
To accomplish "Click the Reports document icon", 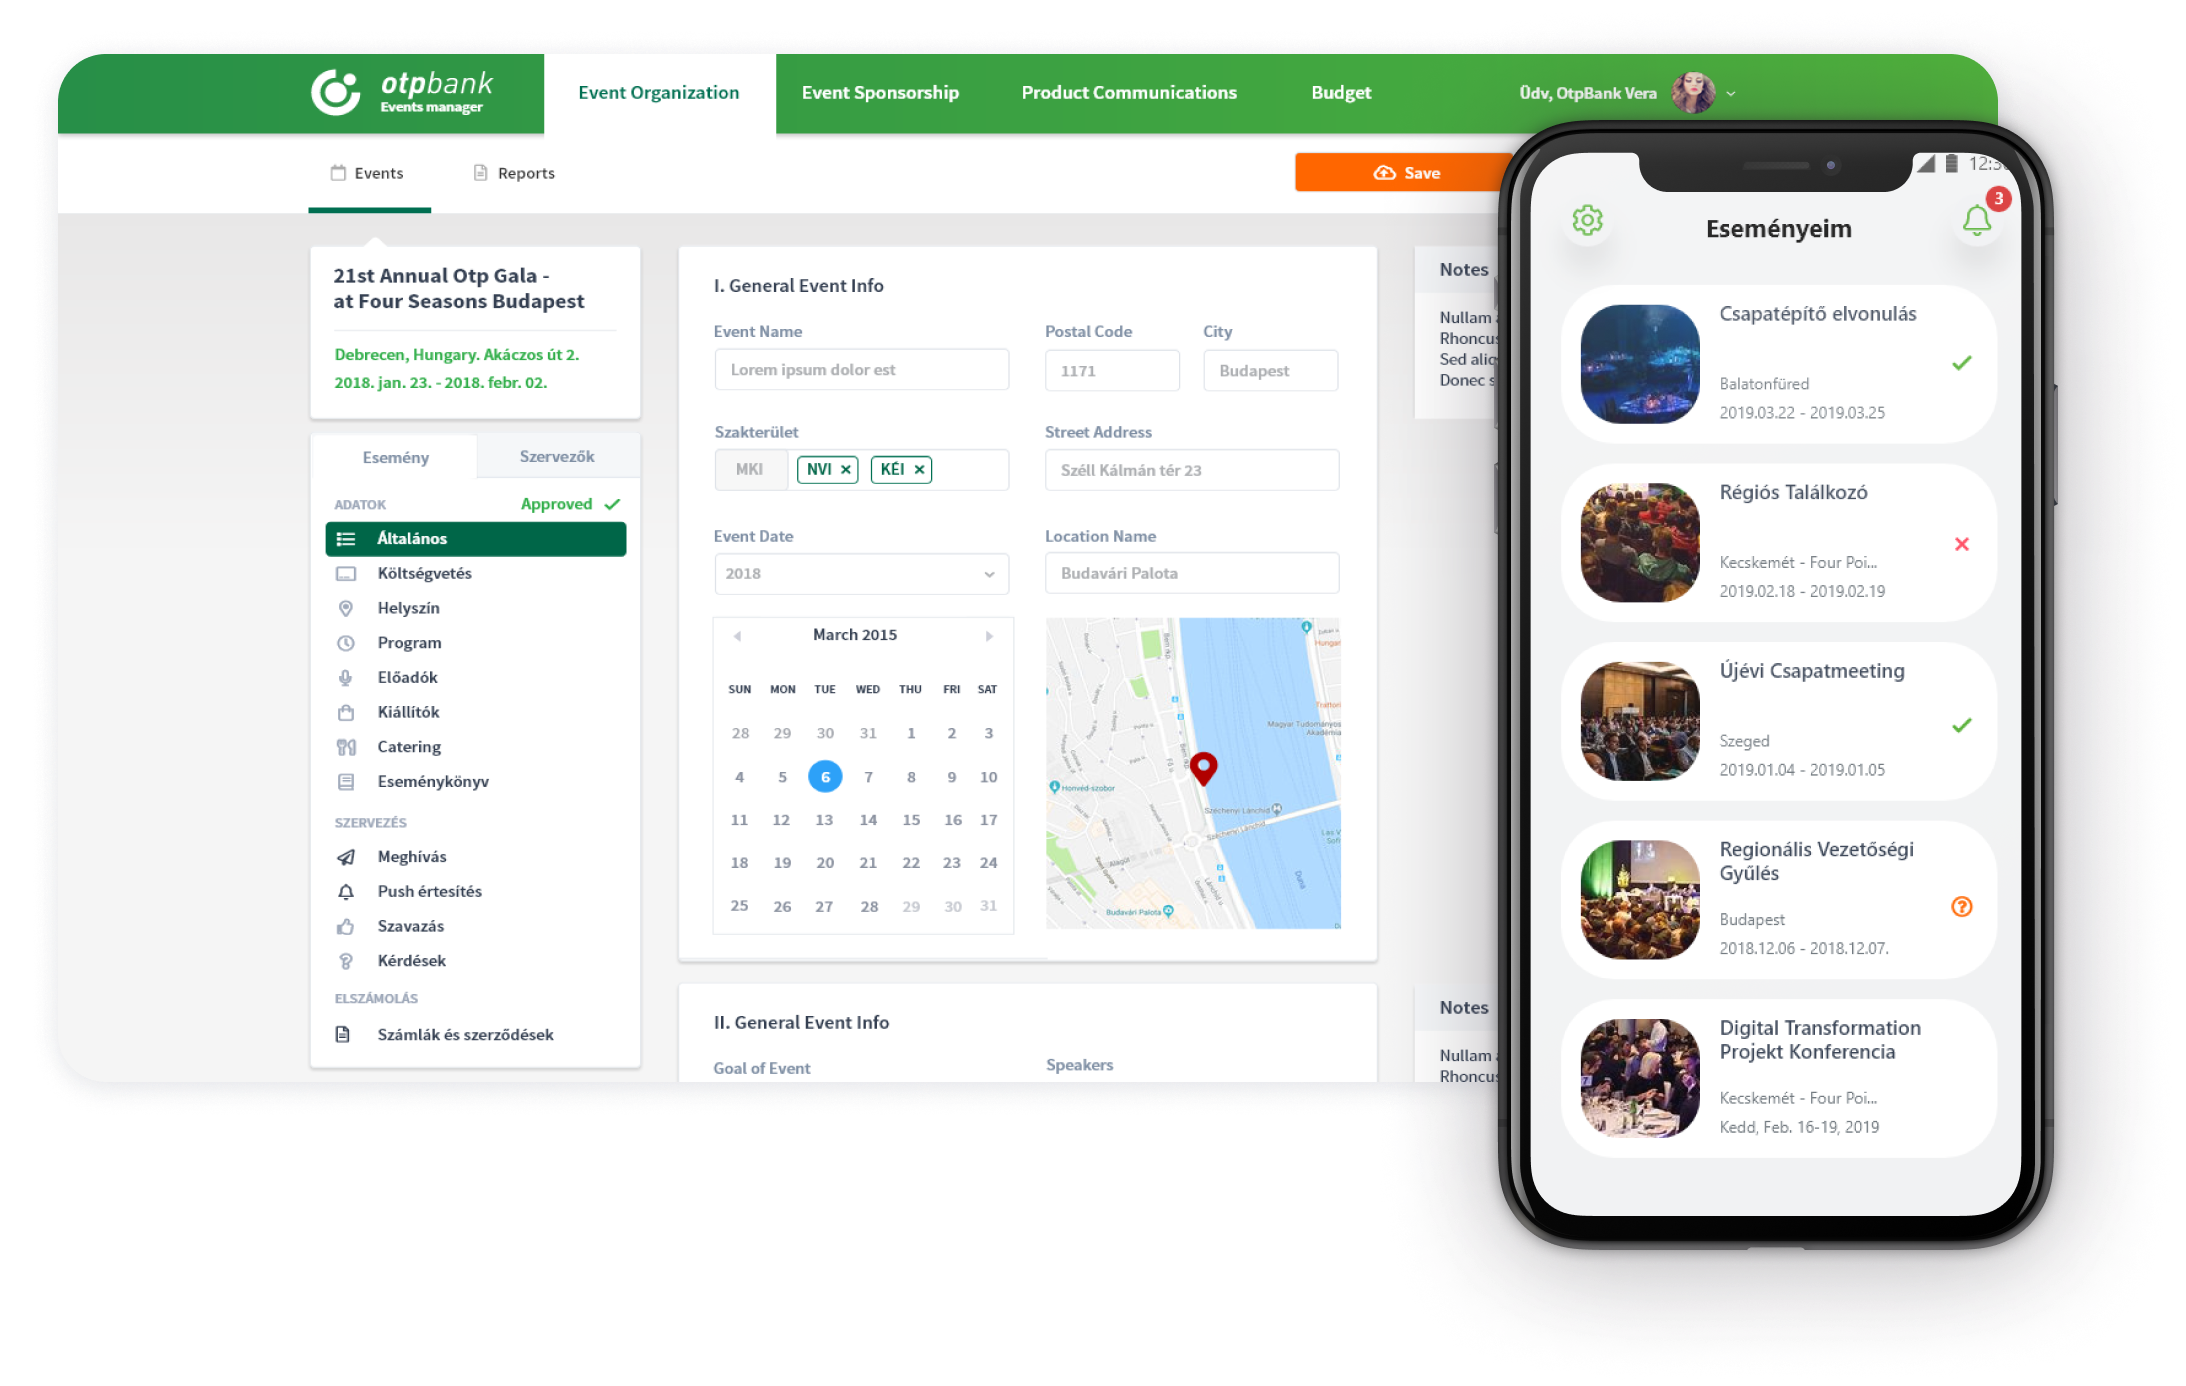I will point(480,173).
